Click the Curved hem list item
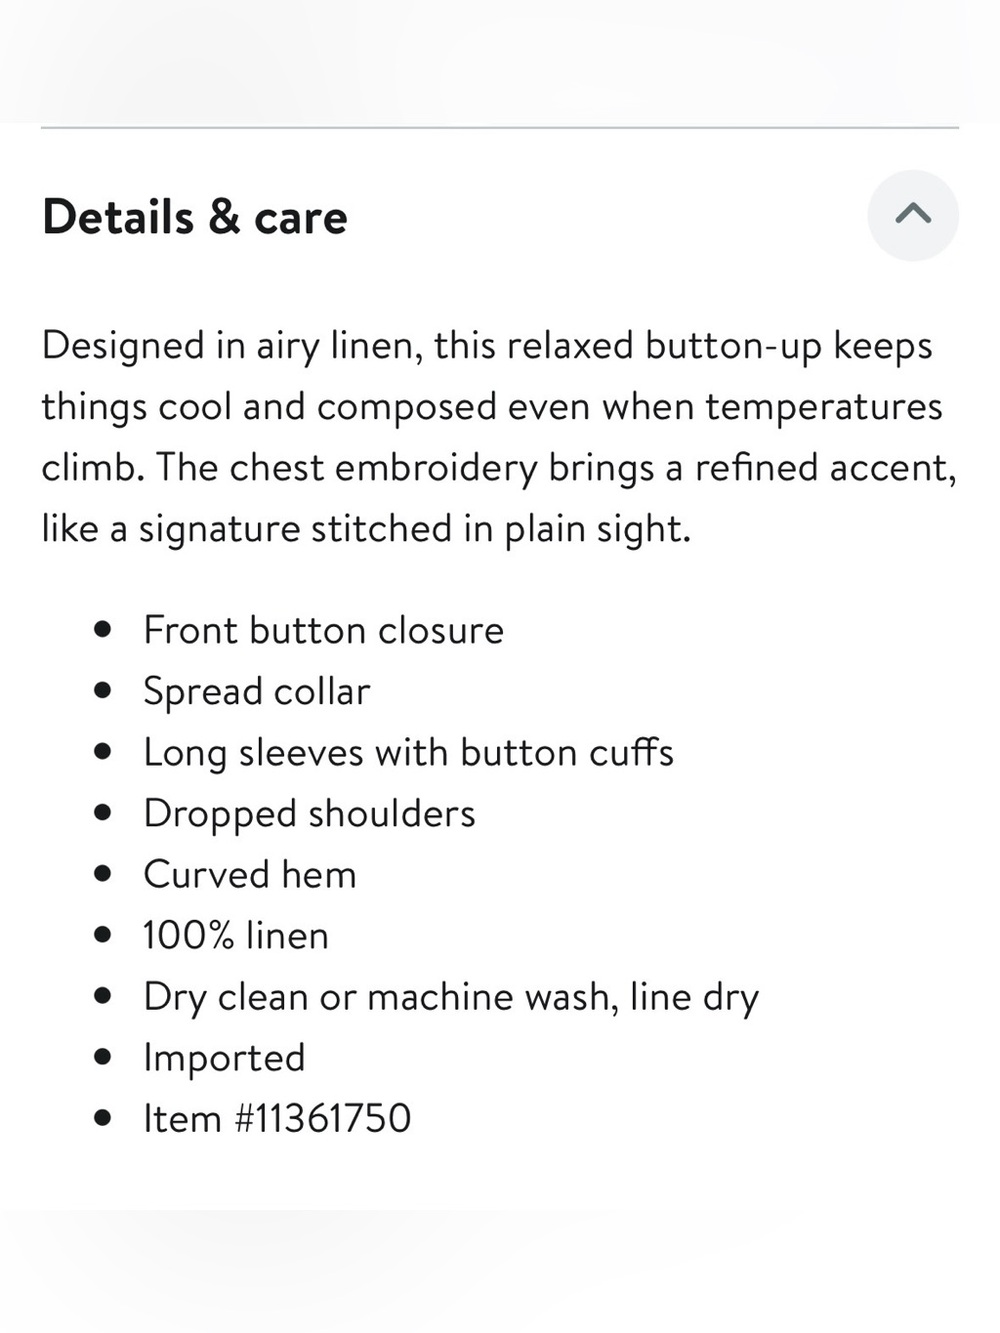The width and height of the screenshot is (1000, 1333). click(249, 874)
